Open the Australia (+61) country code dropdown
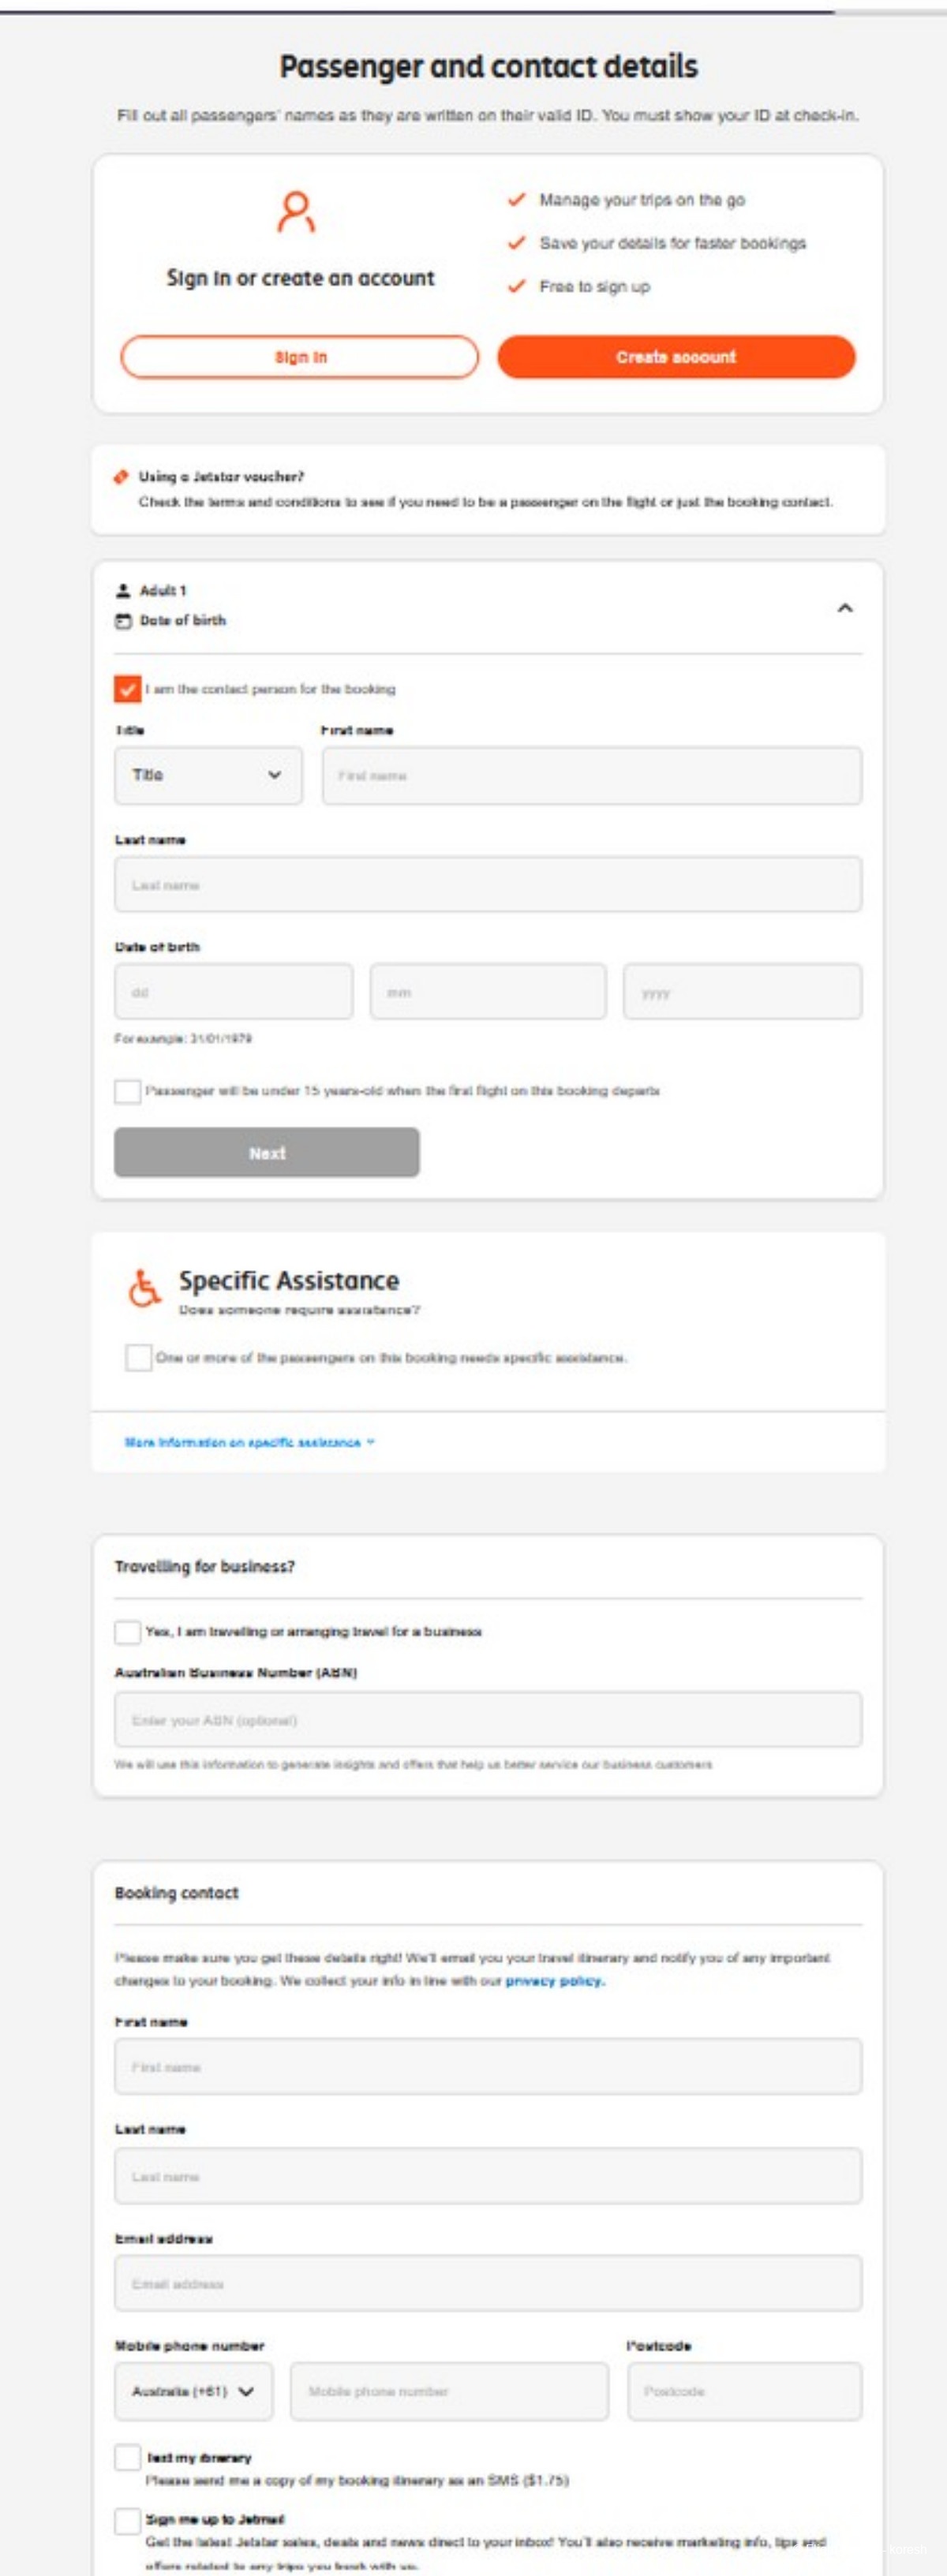Image resolution: width=947 pixels, height=2576 pixels. (193, 2392)
